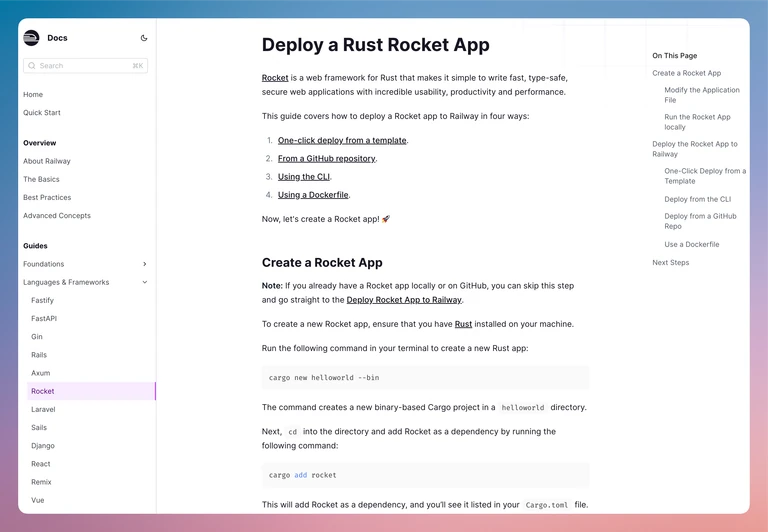Image resolution: width=768 pixels, height=532 pixels.
Task: Jump to Deploy from the CLI
Action: coord(697,199)
